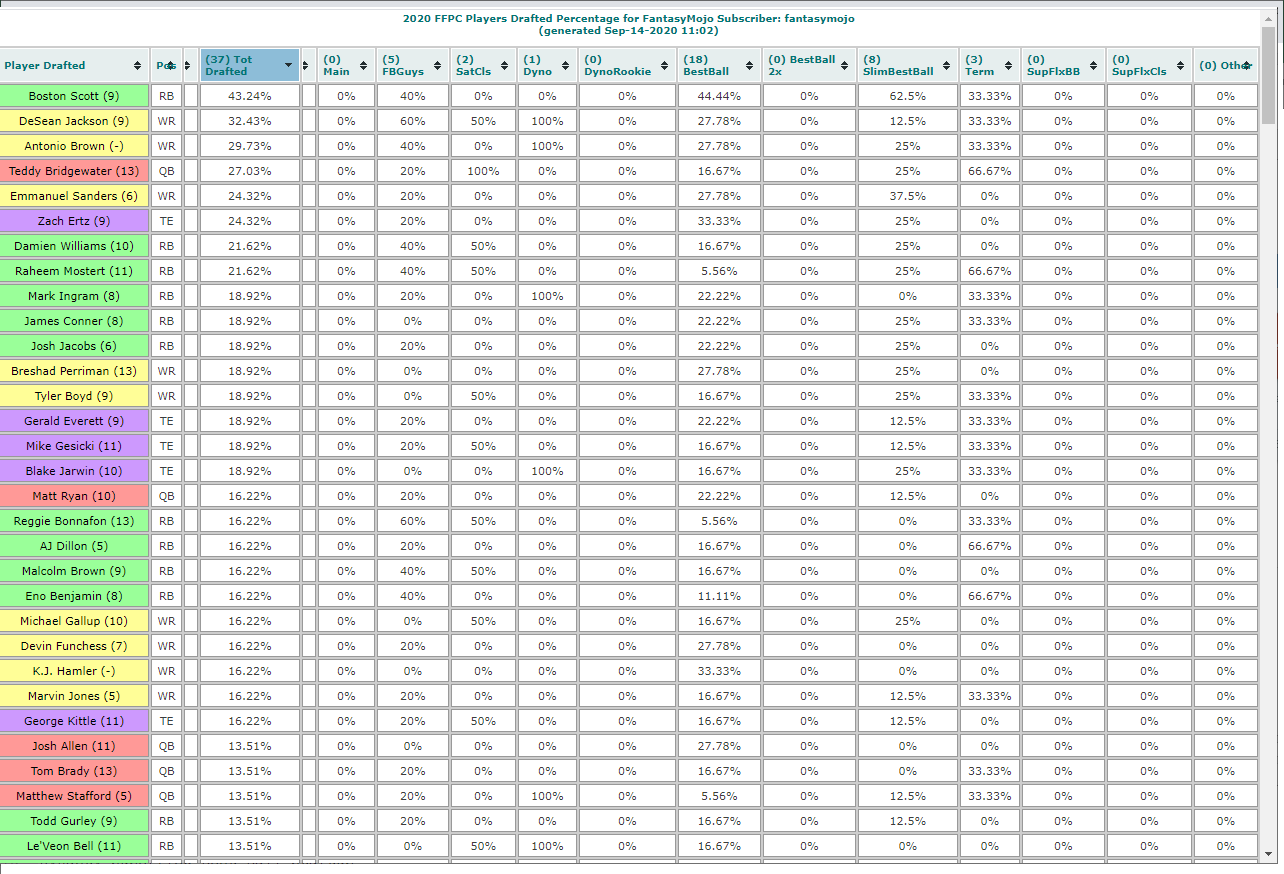Viewport: 1284px width, 874px height.
Task: Select the Devin Funchess (7) player cell
Action: 74,646
